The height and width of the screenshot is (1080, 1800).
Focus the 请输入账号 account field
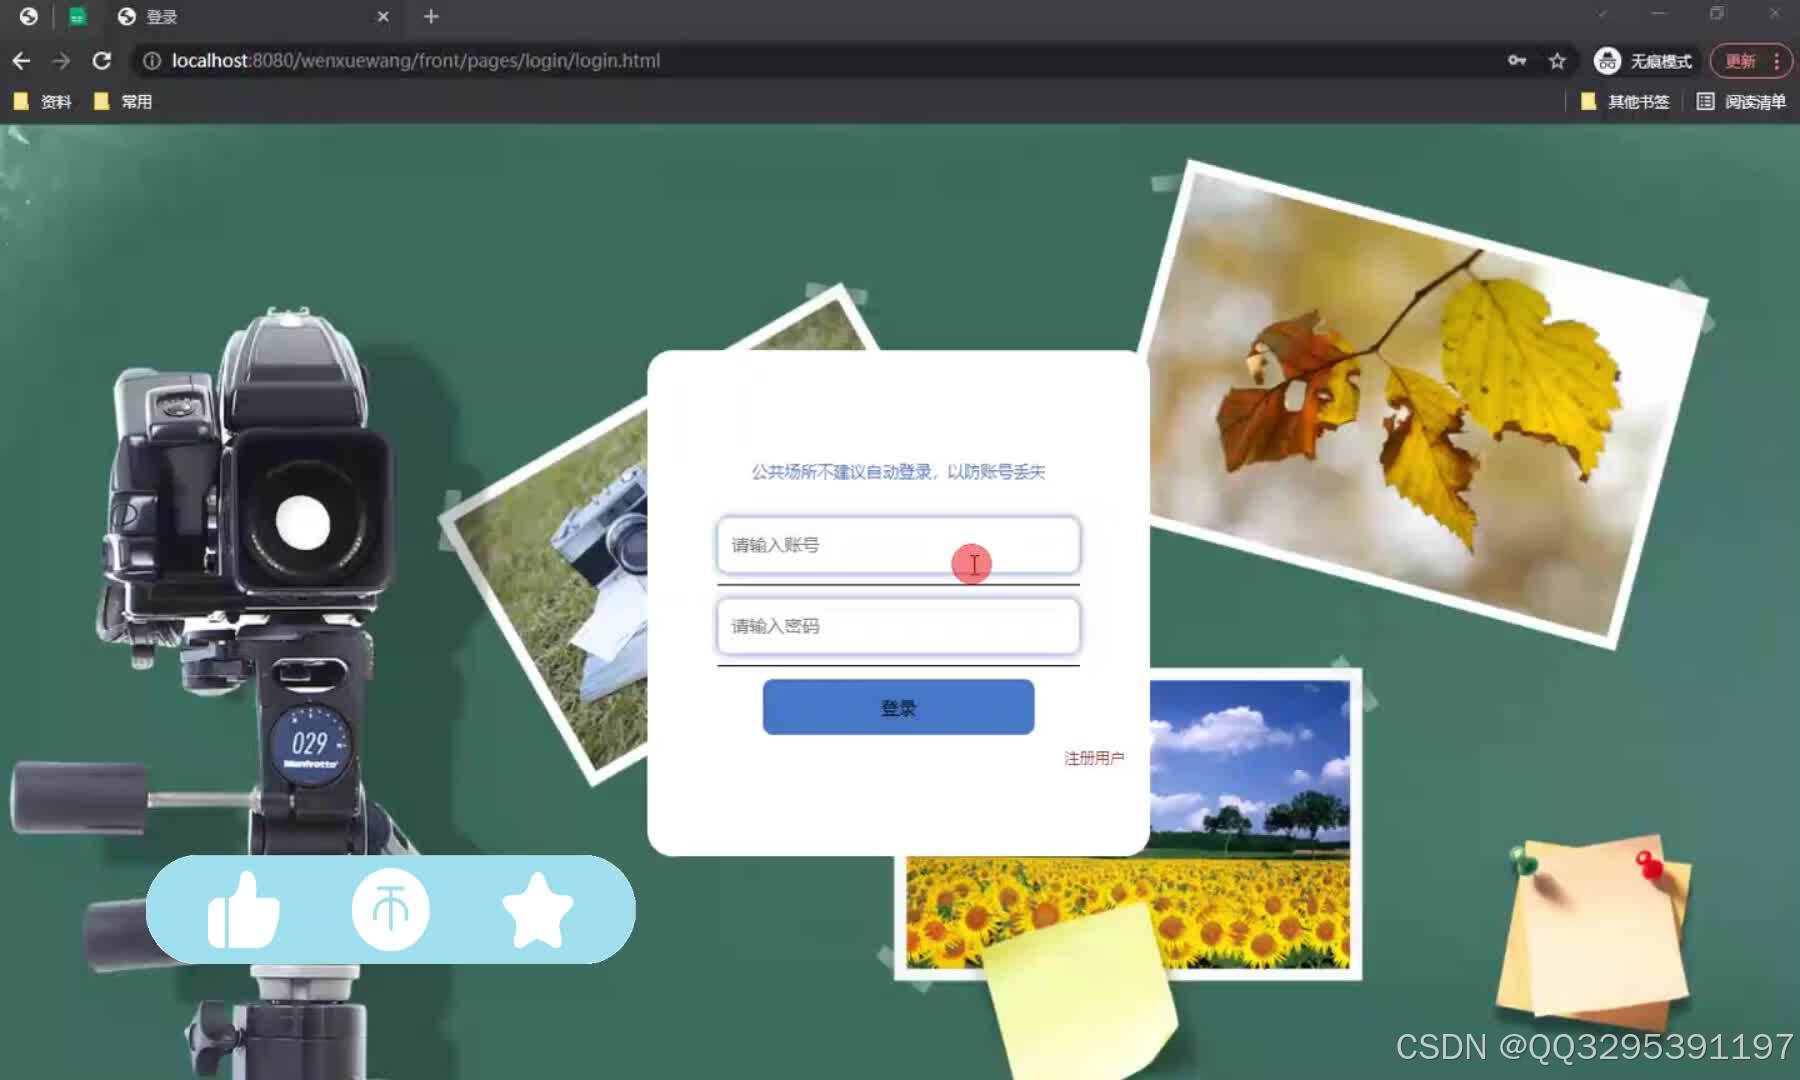(x=898, y=545)
